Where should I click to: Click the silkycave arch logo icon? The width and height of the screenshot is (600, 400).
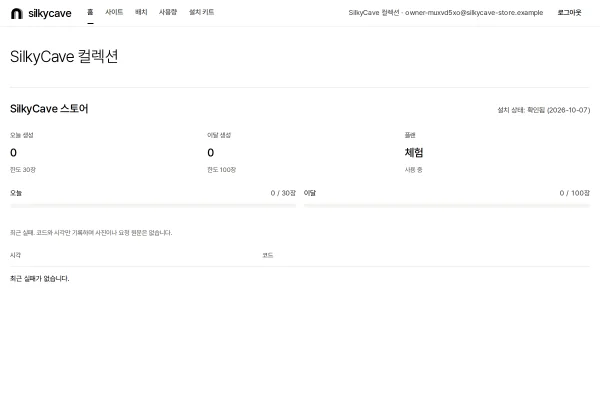[17, 13]
